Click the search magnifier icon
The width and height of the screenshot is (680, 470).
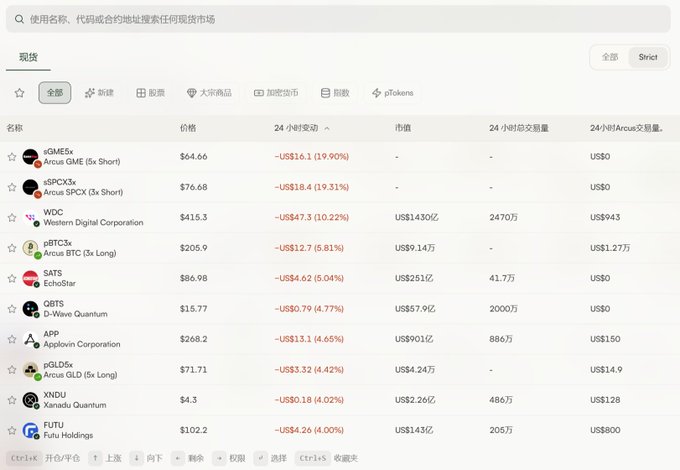[x=19, y=19]
